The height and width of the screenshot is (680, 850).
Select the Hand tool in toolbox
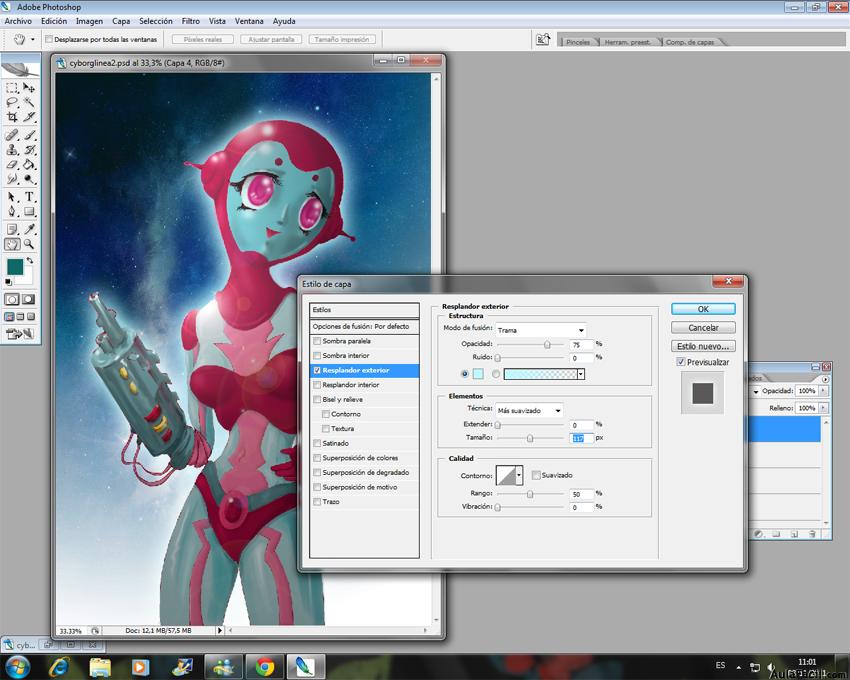(x=12, y=244)
